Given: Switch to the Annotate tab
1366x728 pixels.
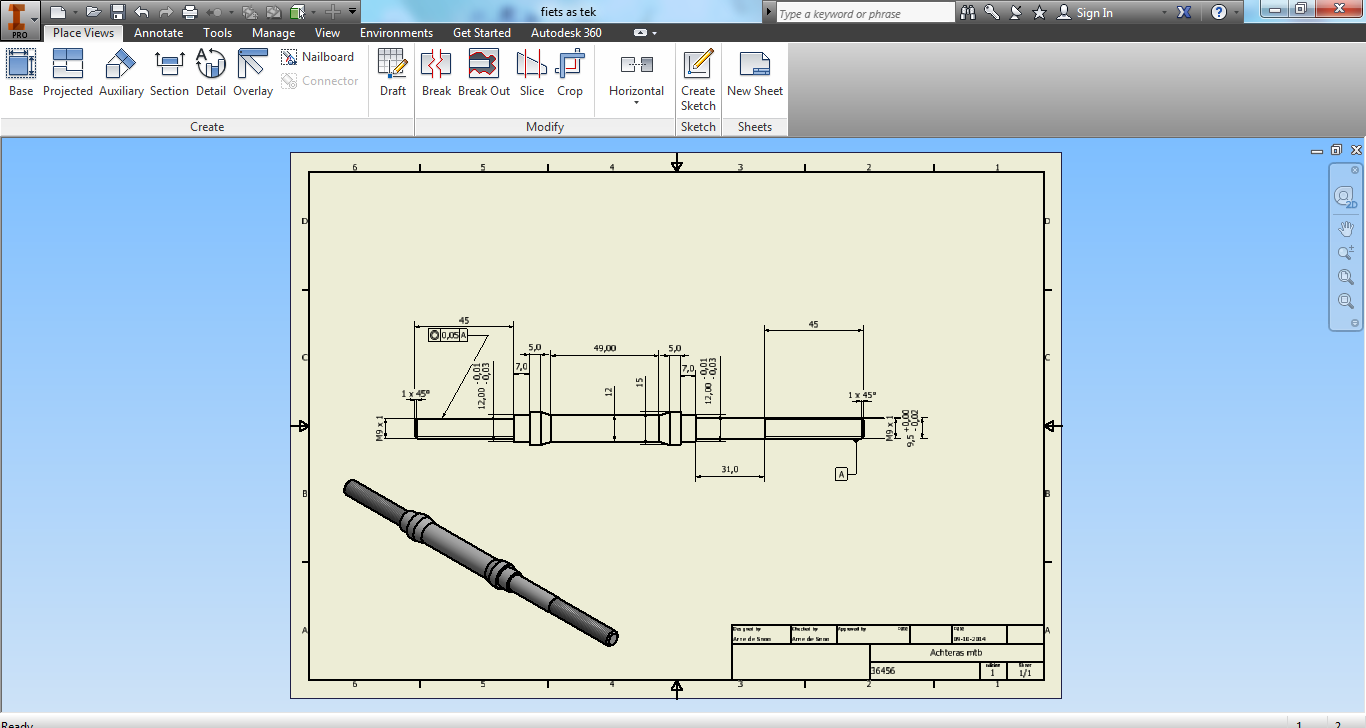Looking at the screenshot, I should click(x=159, y=33).
